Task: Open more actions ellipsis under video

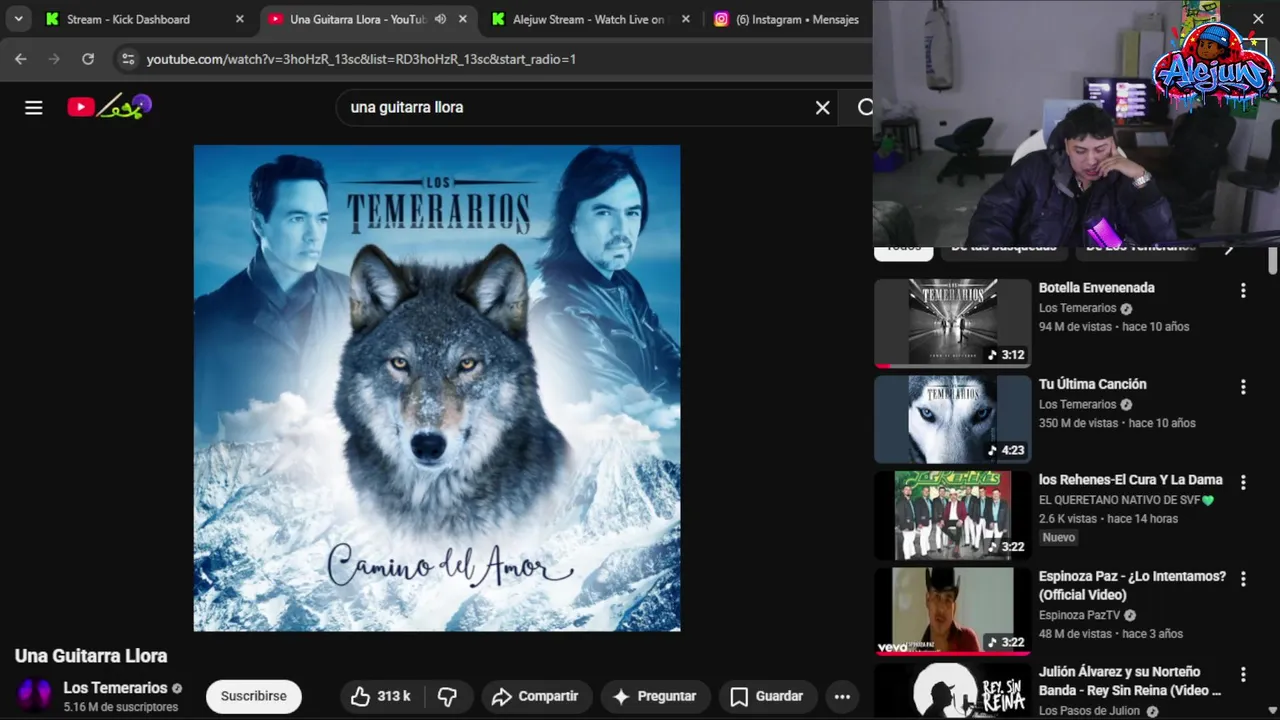Action: pos(842,696)
